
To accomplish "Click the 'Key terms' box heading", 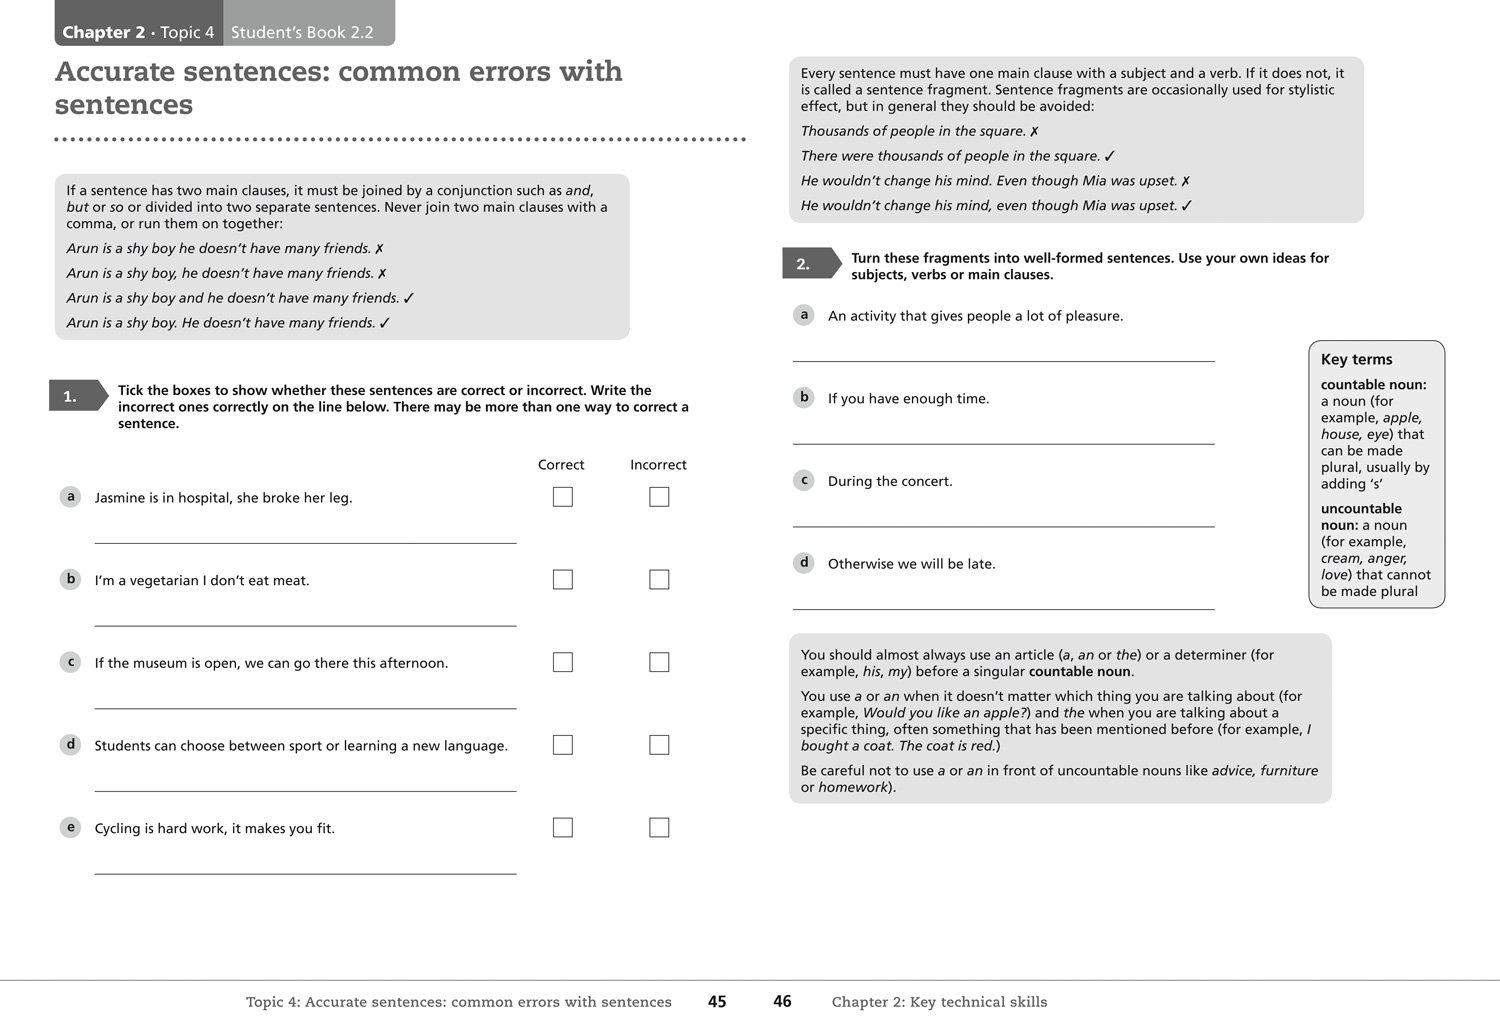I will point(1356,359).
